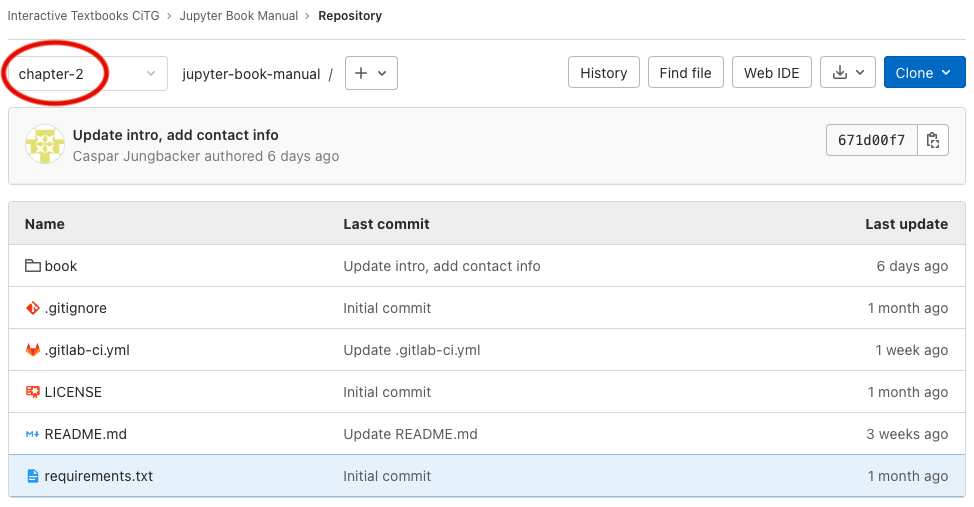Go to Interactive Textbooks CiTG breadcrumb

point(83,16)
